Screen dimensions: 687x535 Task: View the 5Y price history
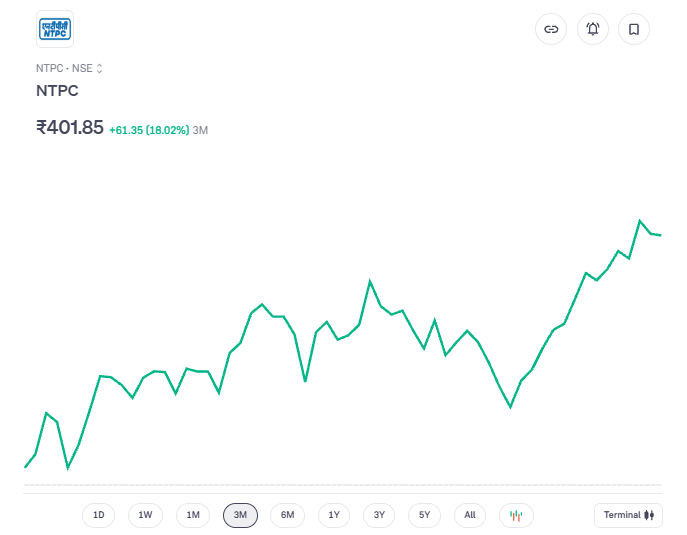tap(424, 515)
